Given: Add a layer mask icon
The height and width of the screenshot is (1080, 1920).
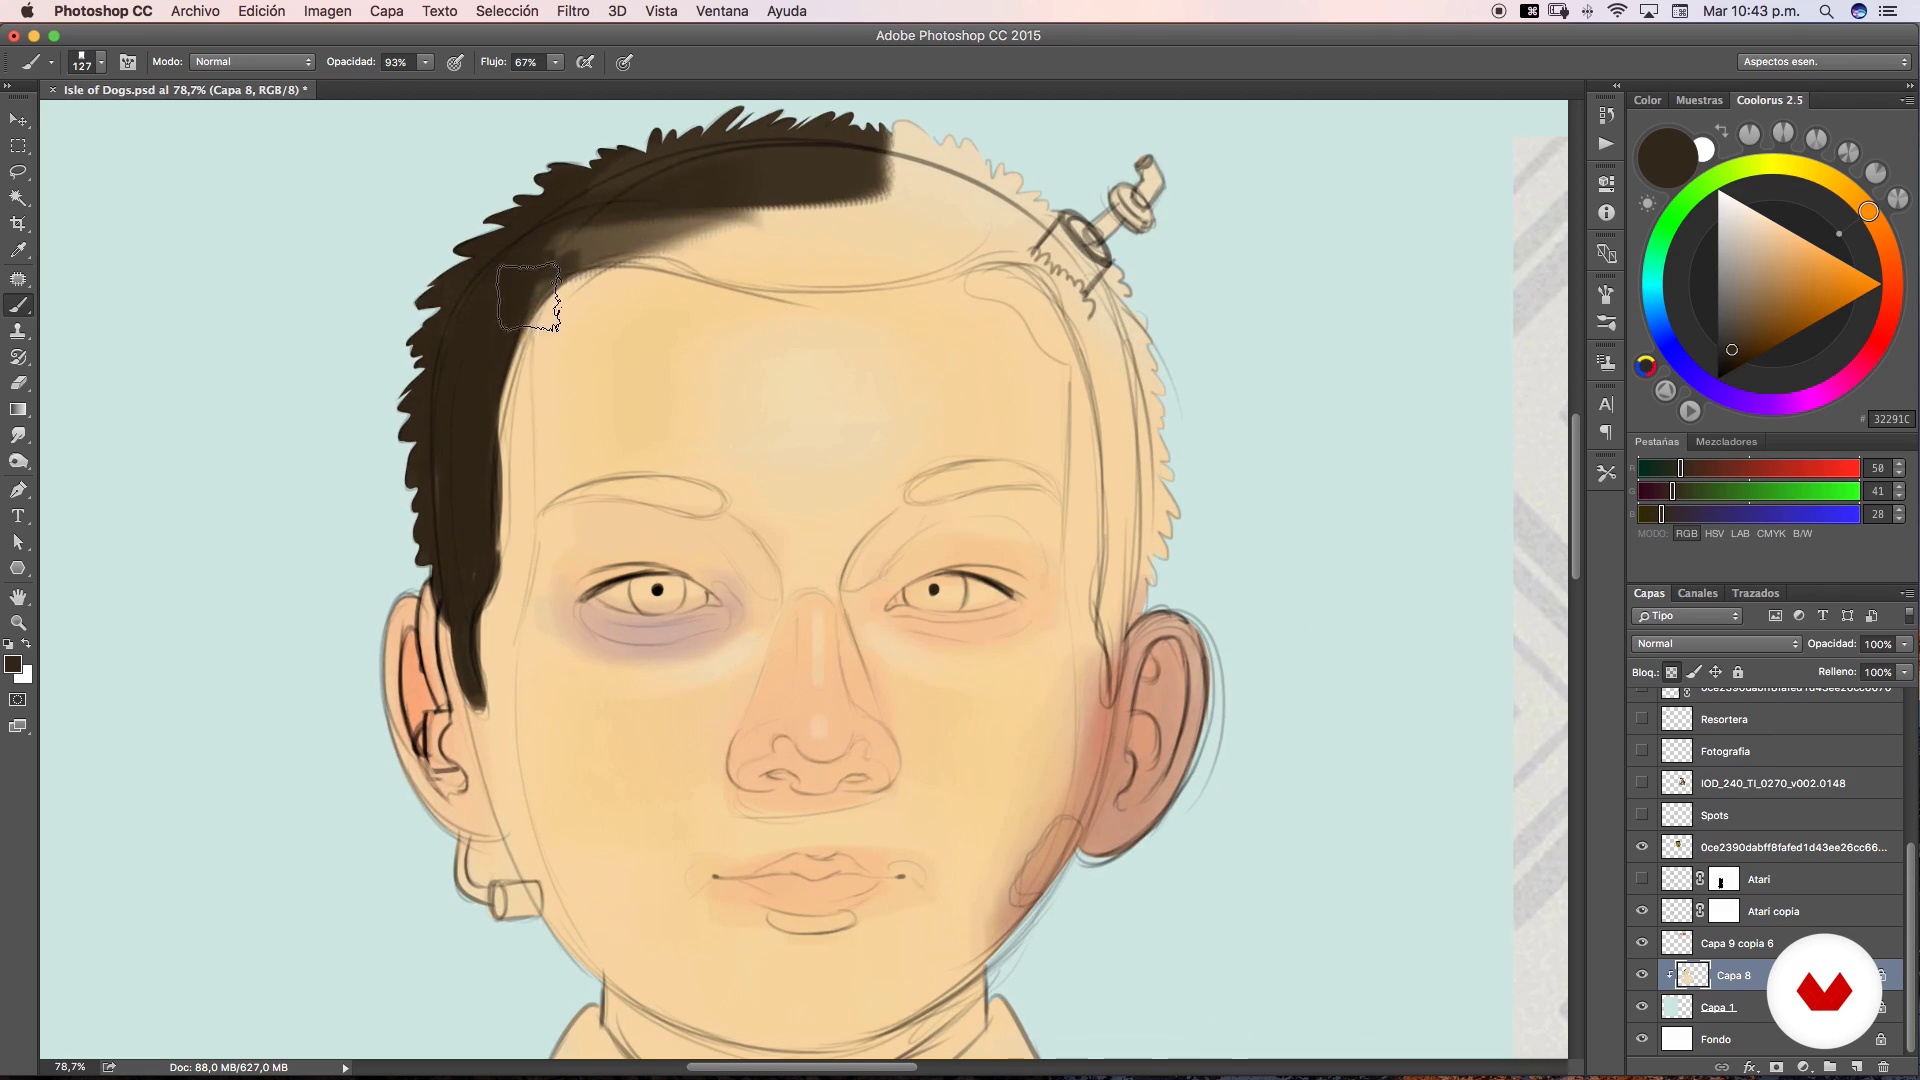Looking at the screenshot, I should click(x=1776, y=1067).
